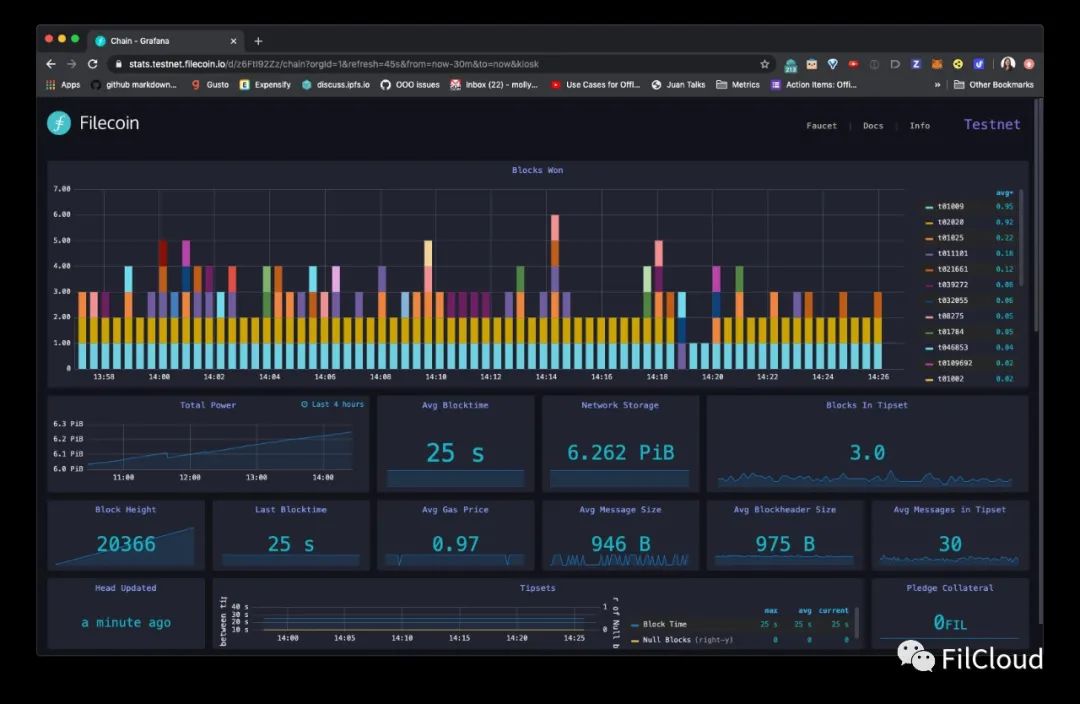Click the 20366 block height value
Image resolution: width=1080 pixels, height=704 pixels.
click(x=126, y=544)
